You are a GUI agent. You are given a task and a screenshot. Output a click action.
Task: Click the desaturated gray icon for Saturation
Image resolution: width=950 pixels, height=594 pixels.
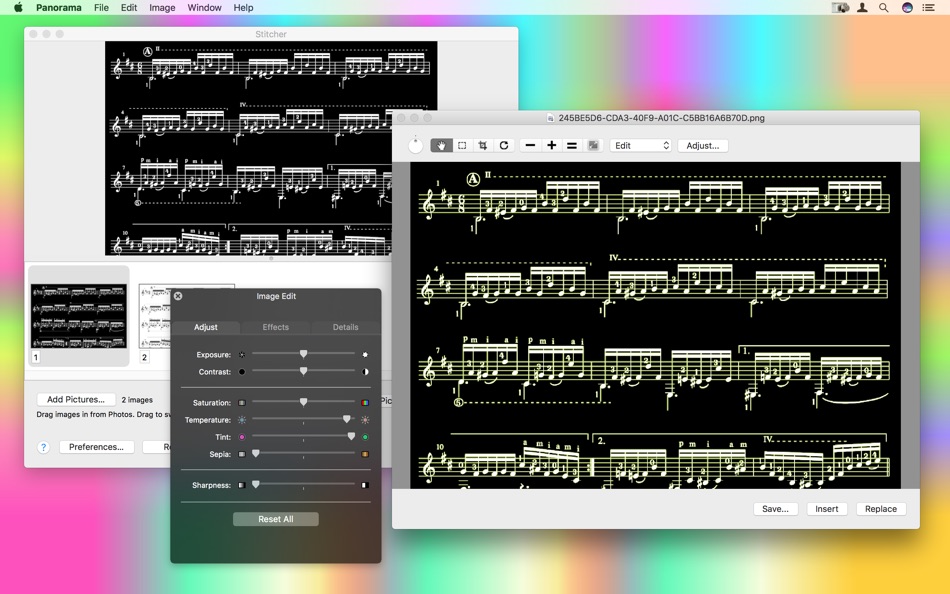(242, 402)
